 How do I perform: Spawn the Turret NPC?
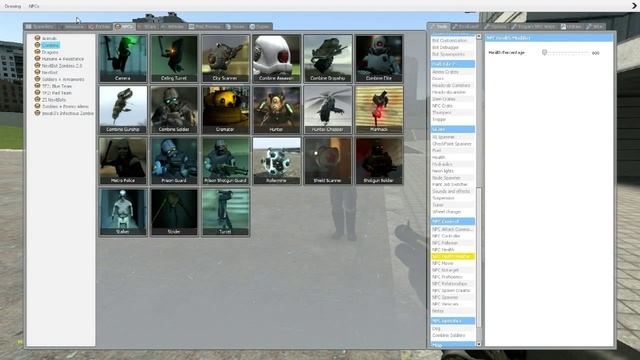pos(225,212)
